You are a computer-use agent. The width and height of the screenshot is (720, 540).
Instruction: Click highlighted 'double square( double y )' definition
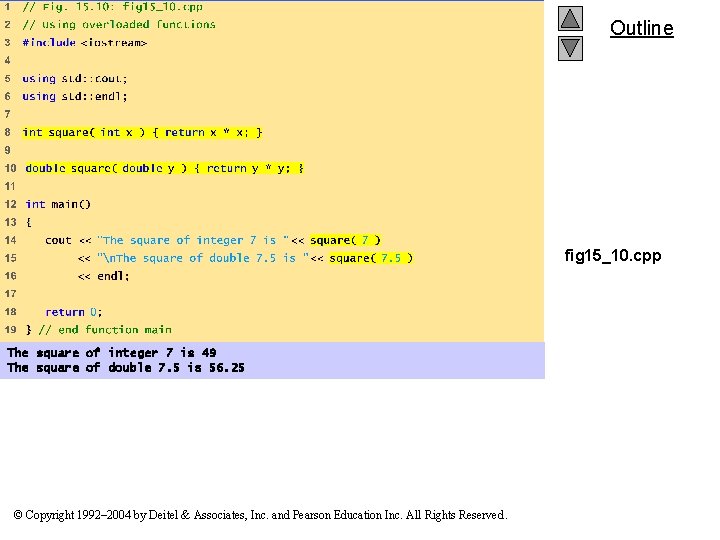tap(164, 168)
